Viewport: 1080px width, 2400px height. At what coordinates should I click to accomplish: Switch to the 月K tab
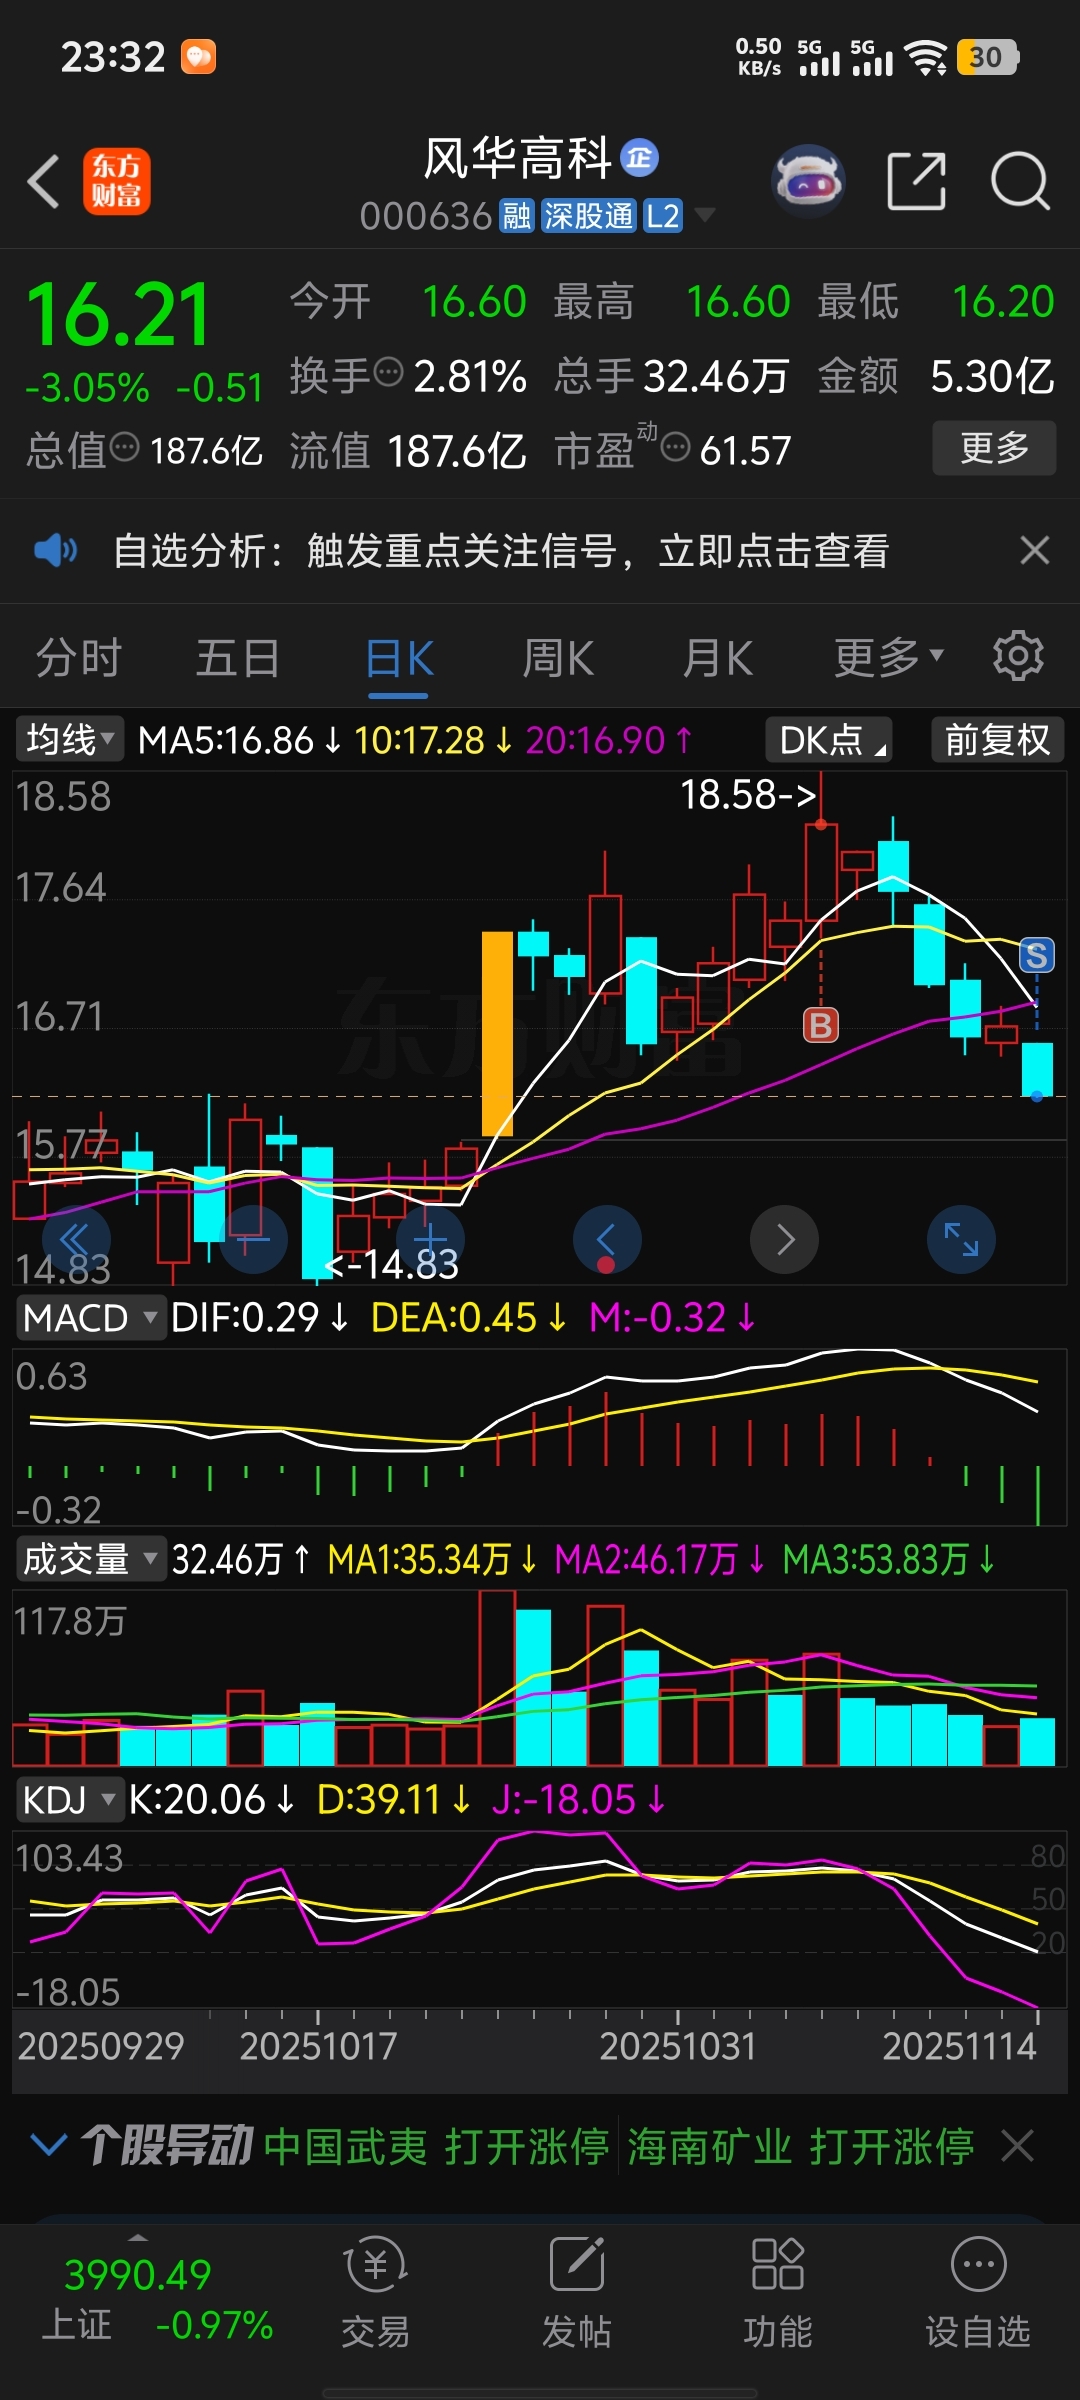(x=718, y=658)
